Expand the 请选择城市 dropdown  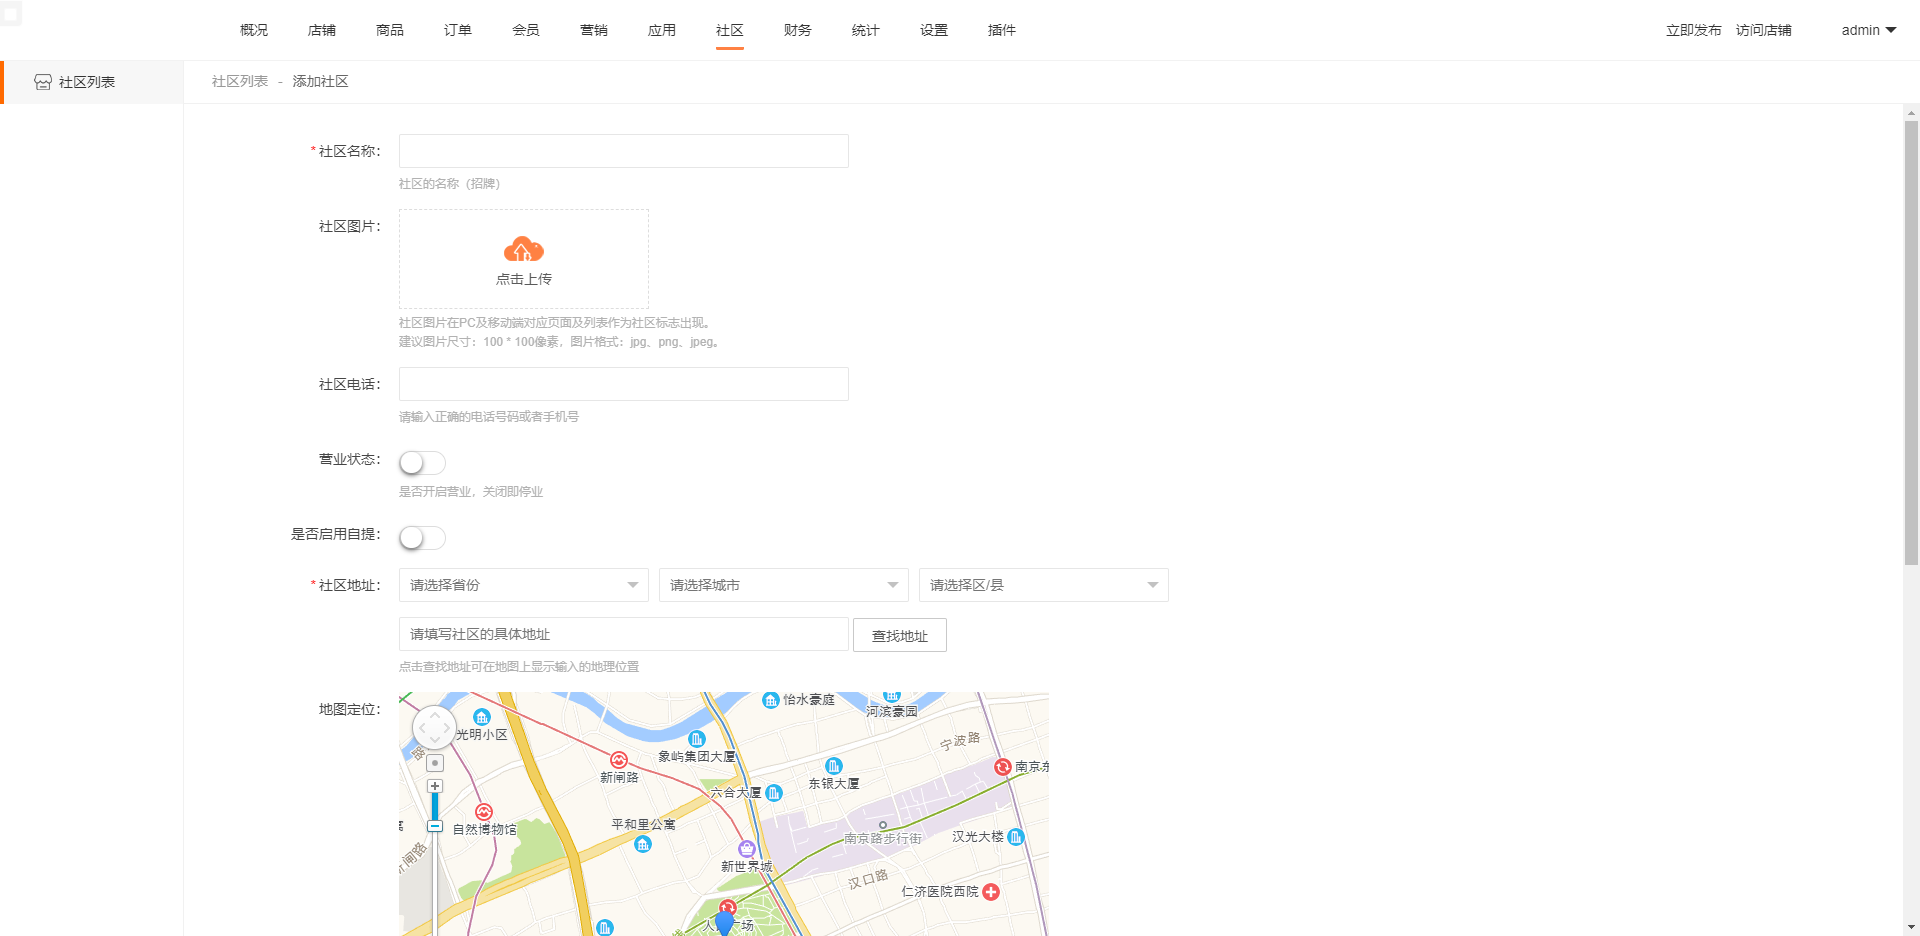click(783, 585)
